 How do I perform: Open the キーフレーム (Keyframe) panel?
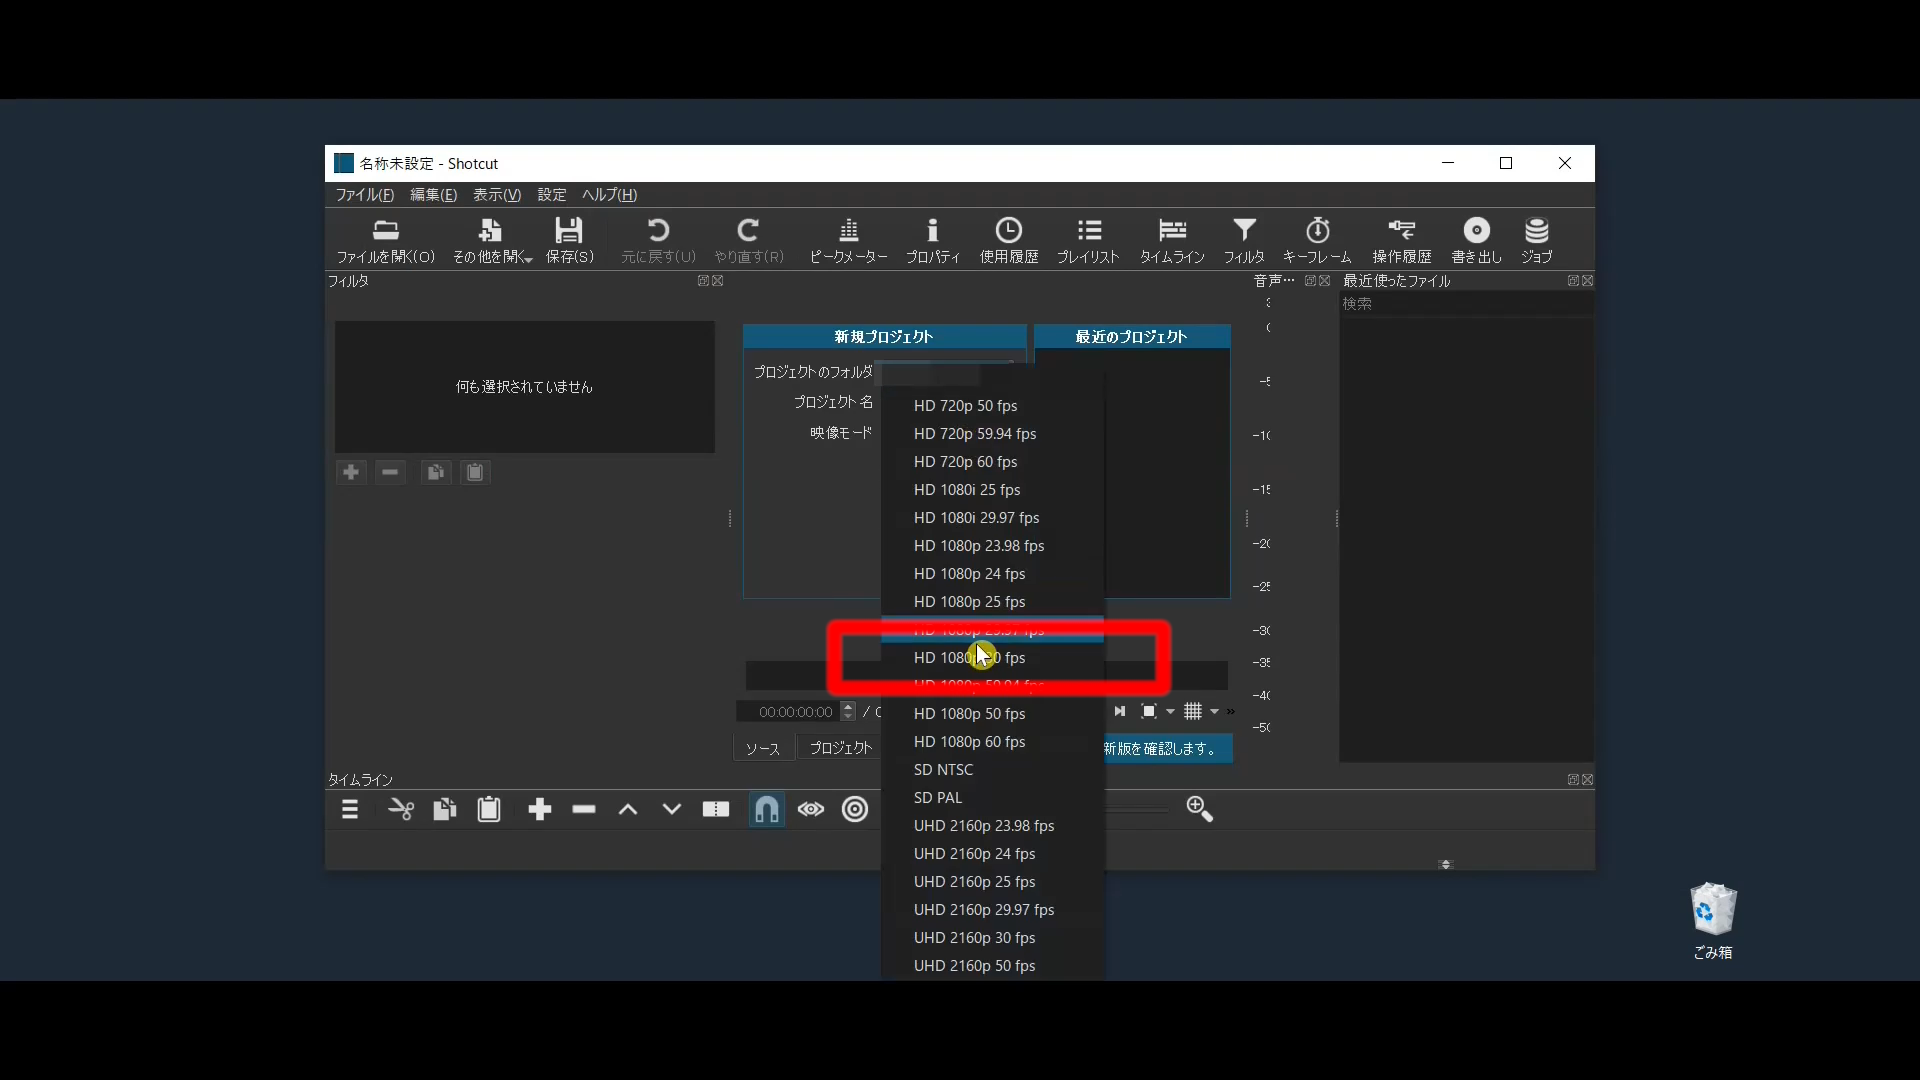[x=1315, y=239]
